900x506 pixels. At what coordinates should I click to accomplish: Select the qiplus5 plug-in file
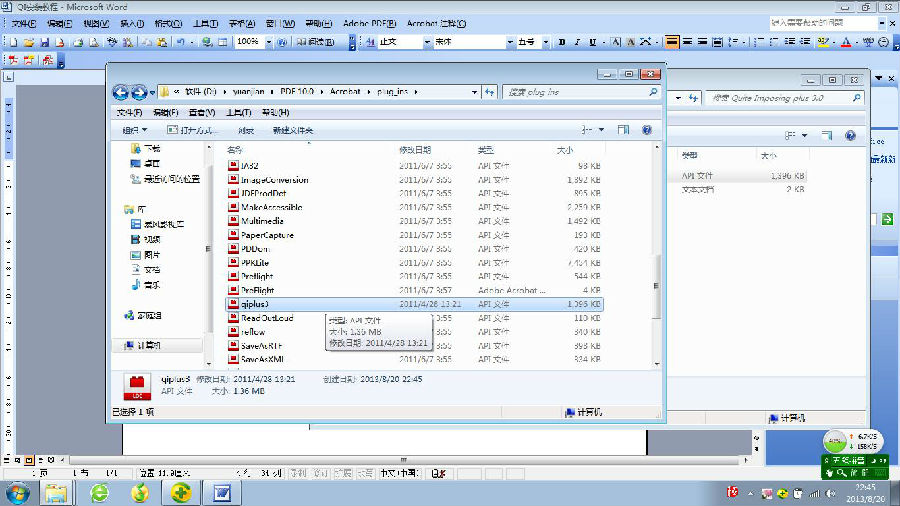254,304
